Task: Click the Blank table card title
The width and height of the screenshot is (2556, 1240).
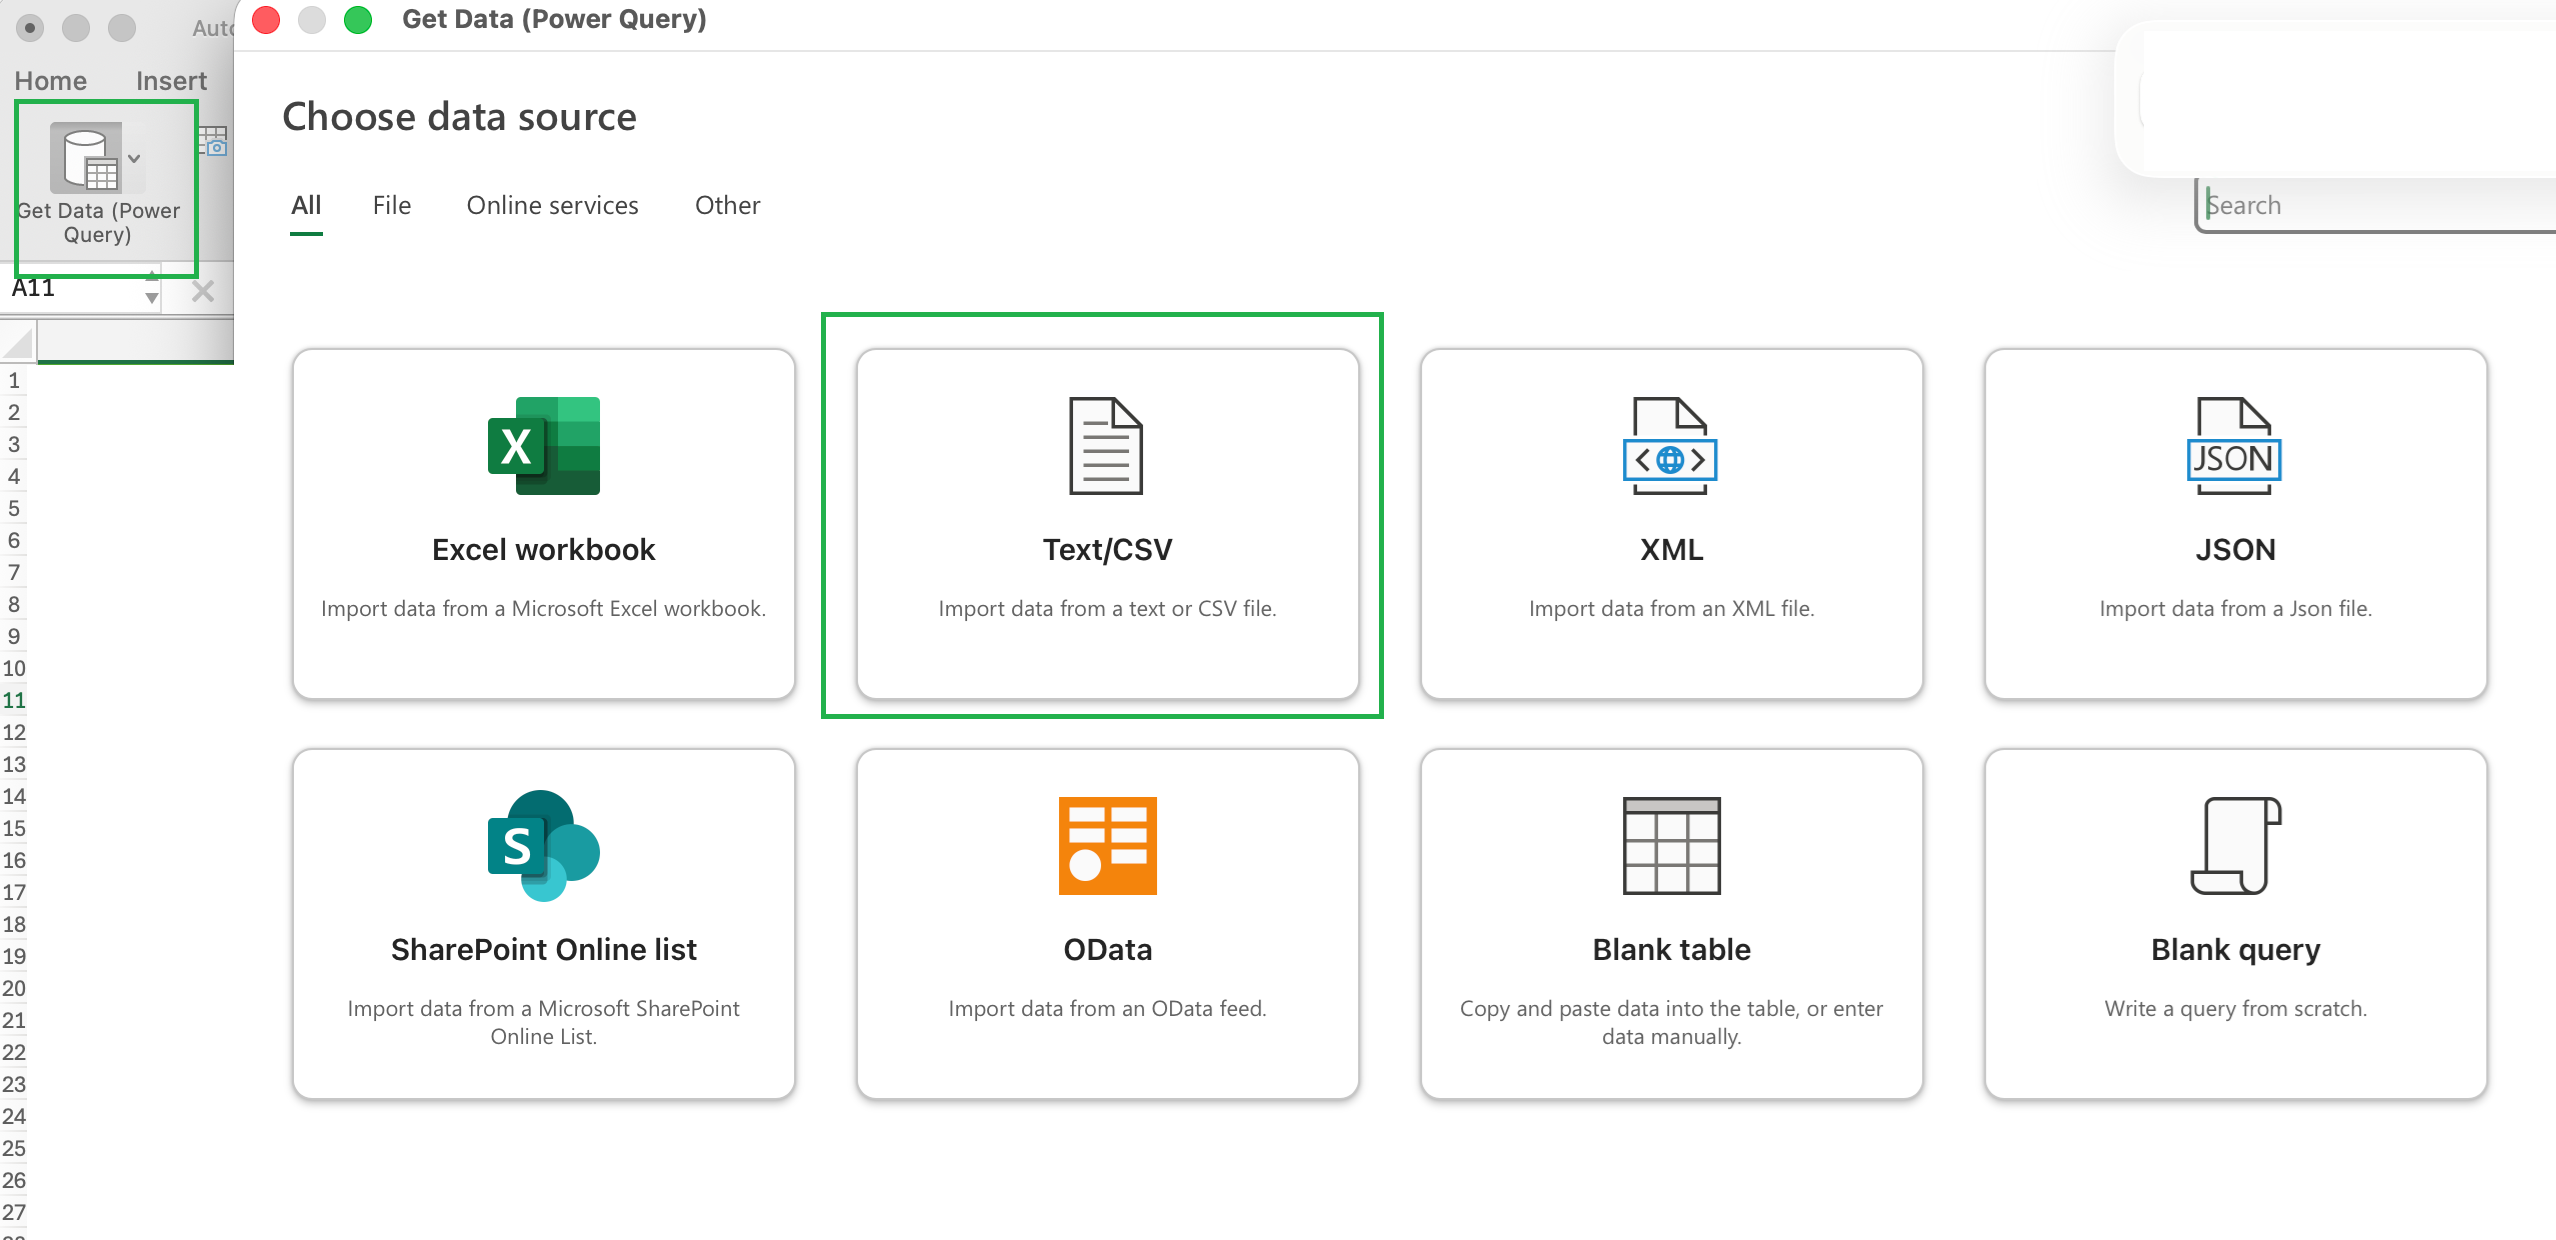Action: [1671, 950]
